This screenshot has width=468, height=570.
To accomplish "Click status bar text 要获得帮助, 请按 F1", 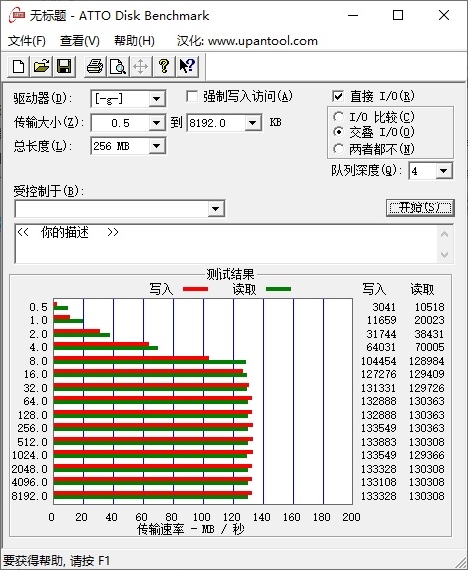I will click(56, 561).
